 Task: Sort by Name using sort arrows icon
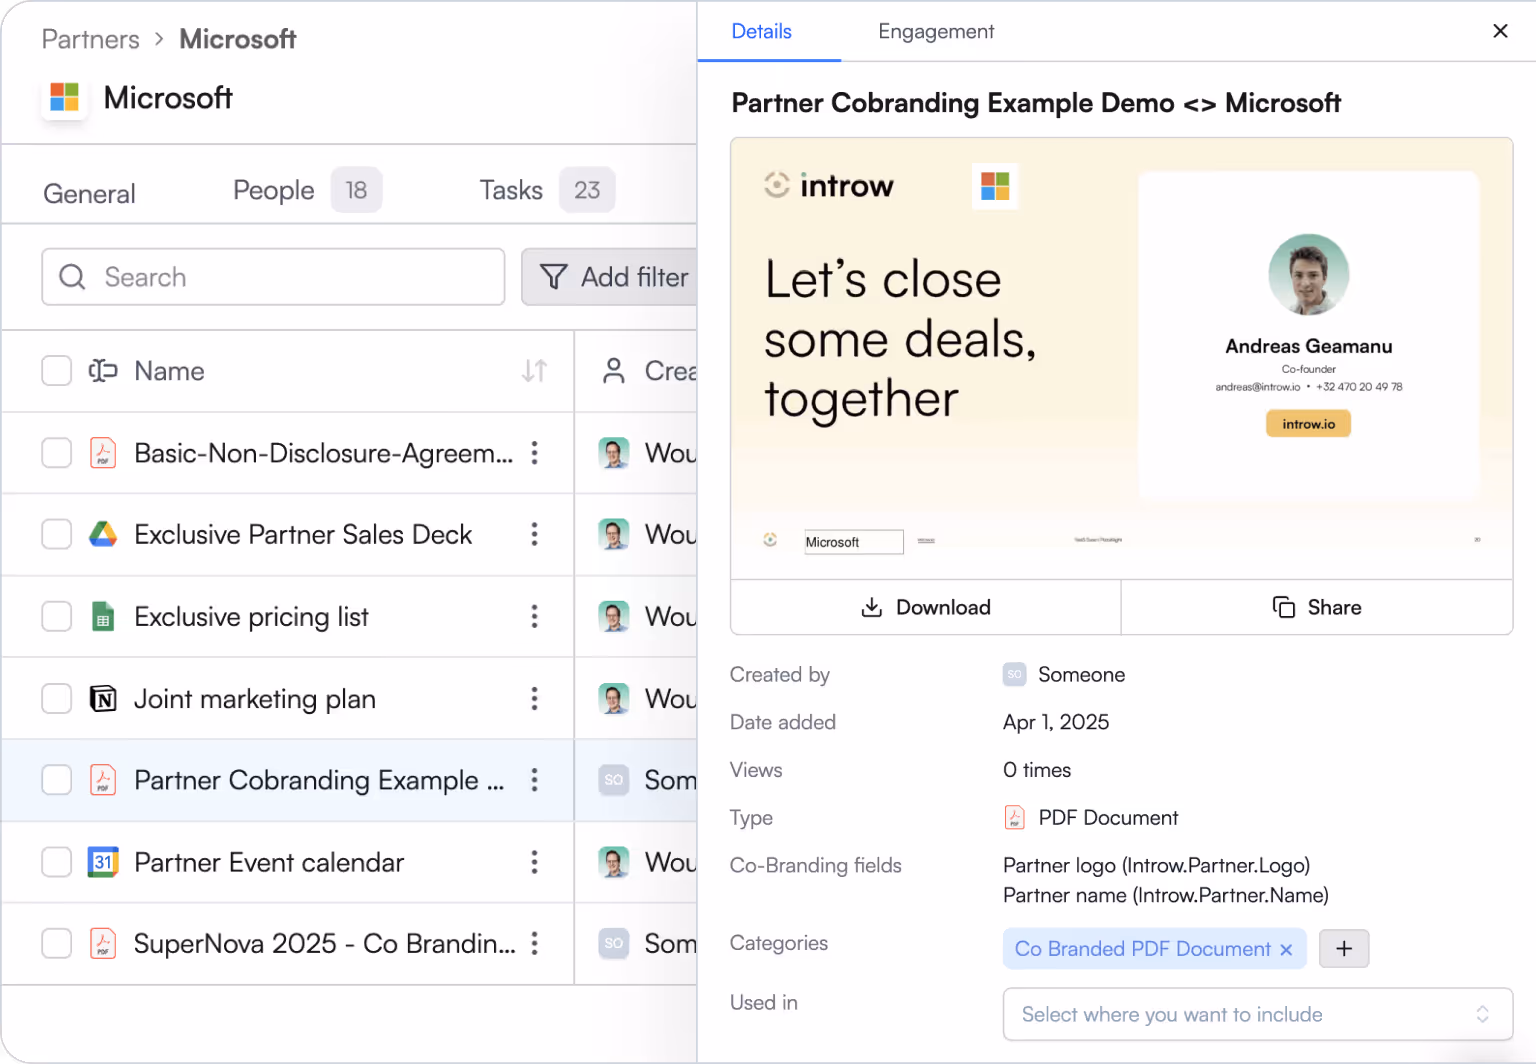[535, 371]
